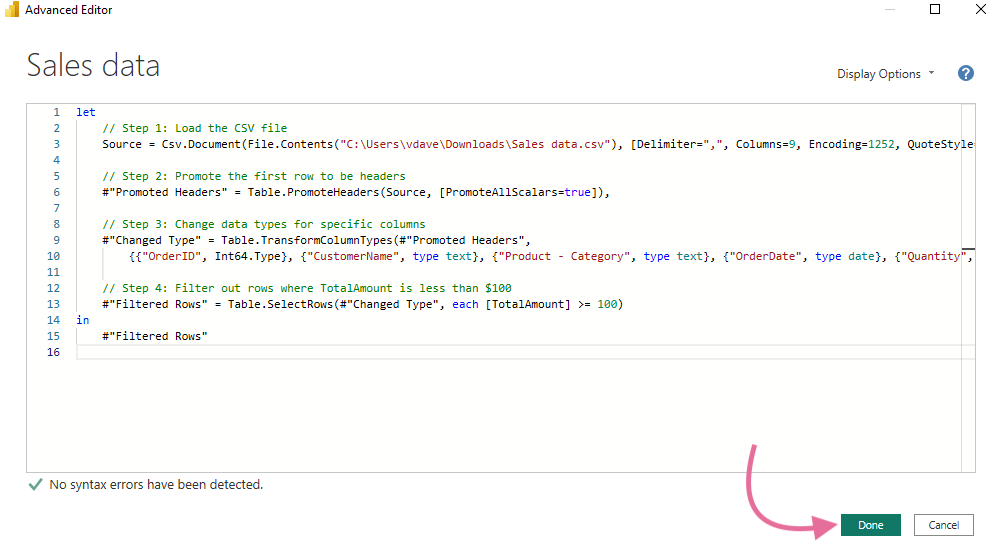Click the Done button
999x547 pixels.
pos(870,525)
